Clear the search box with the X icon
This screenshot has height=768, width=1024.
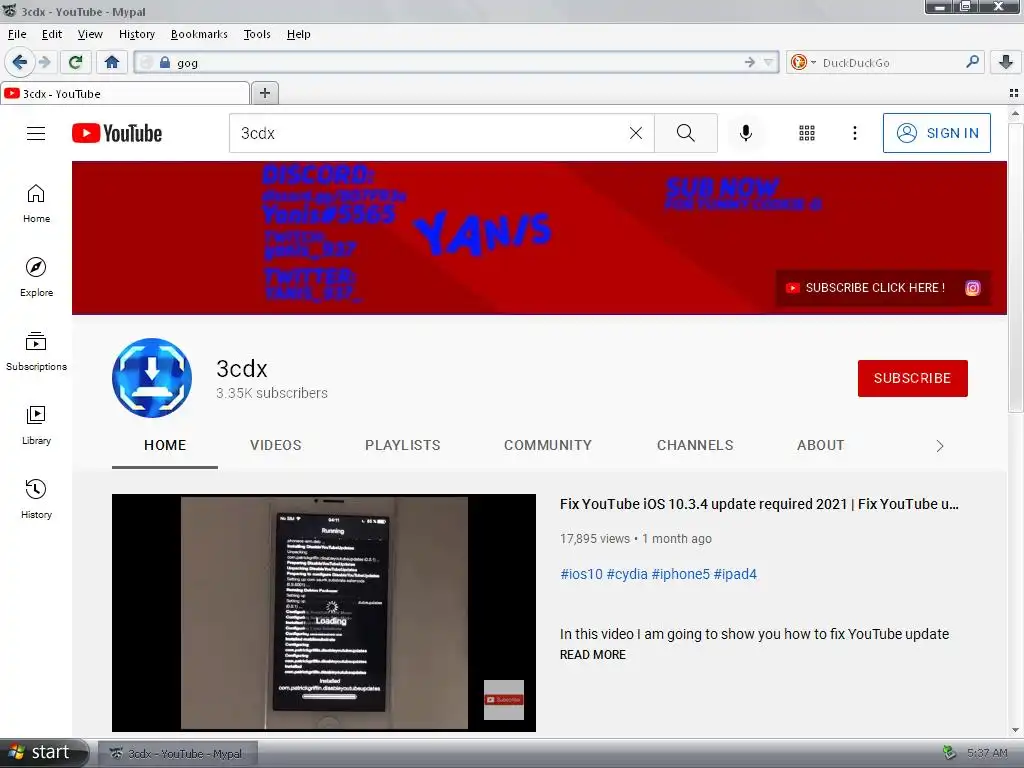click(x=635, y=133)
